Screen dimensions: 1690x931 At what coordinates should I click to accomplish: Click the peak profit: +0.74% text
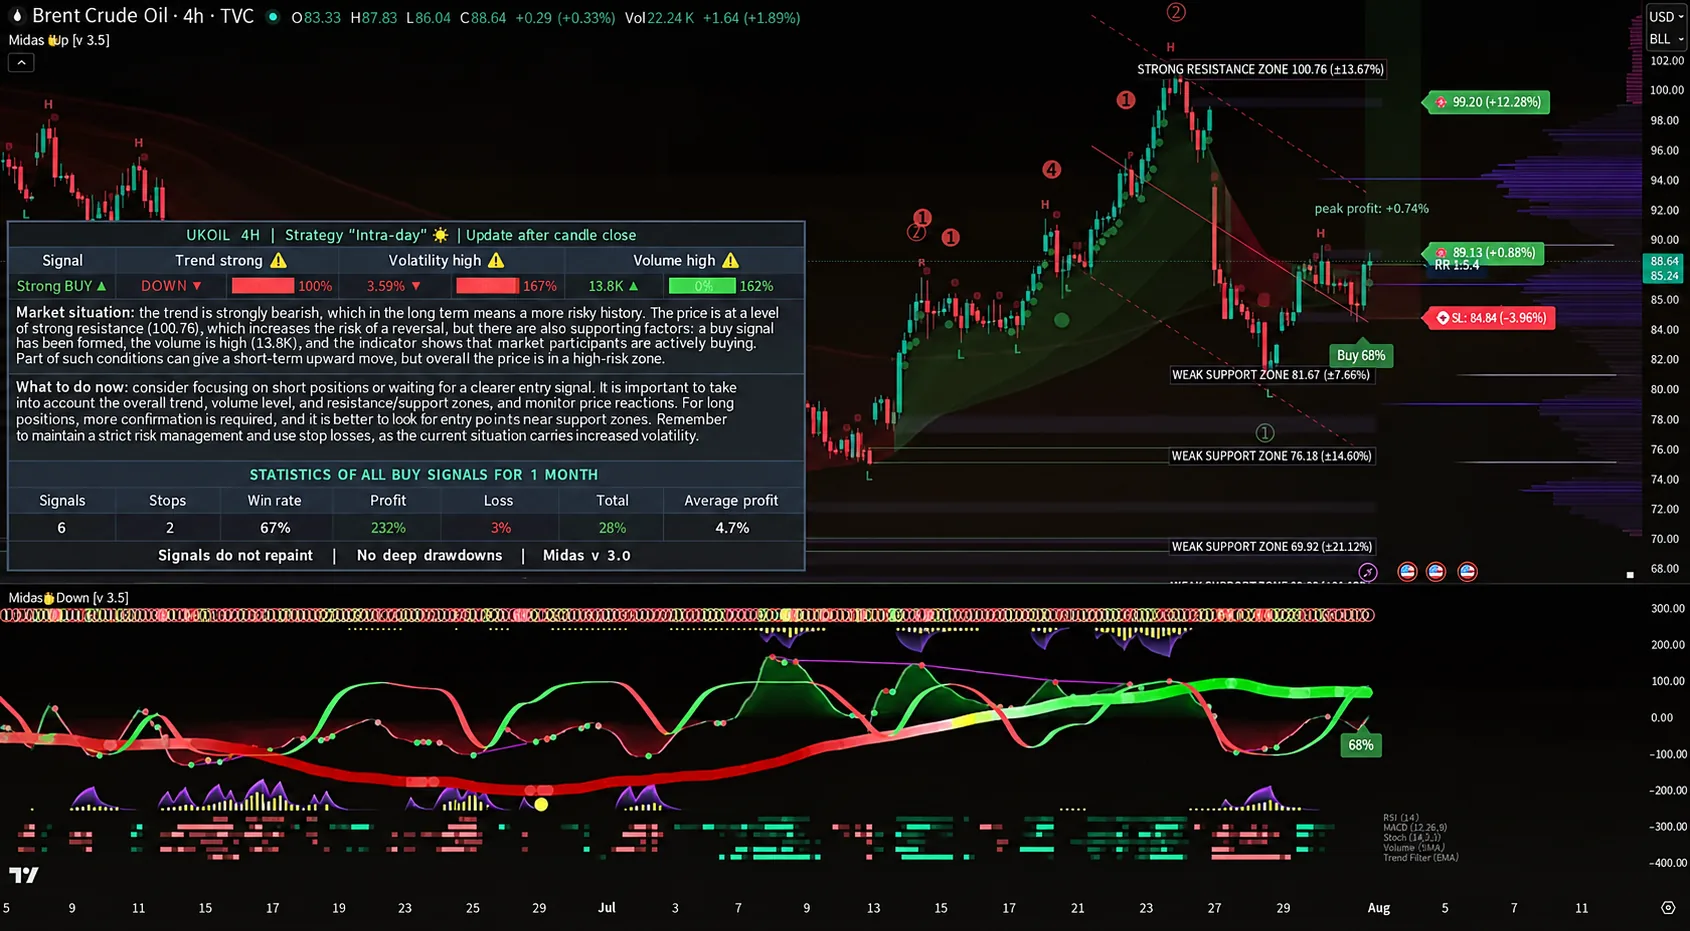tap(1371, 209)
